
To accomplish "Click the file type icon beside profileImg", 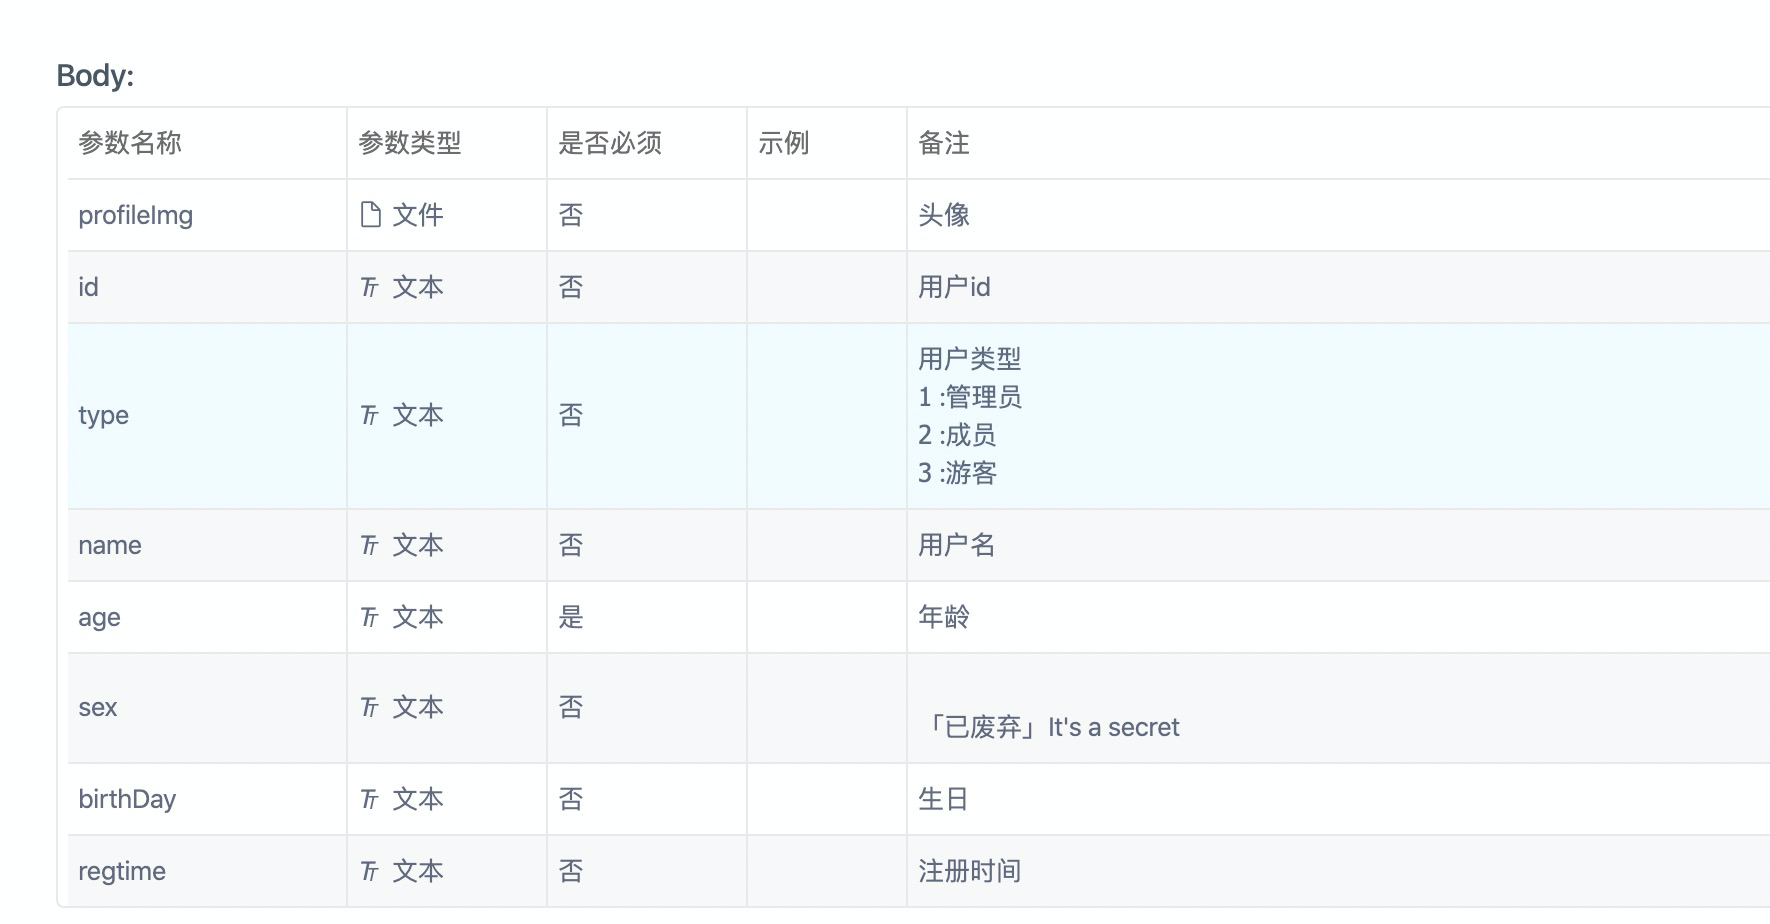I will (x=370, y=213).
